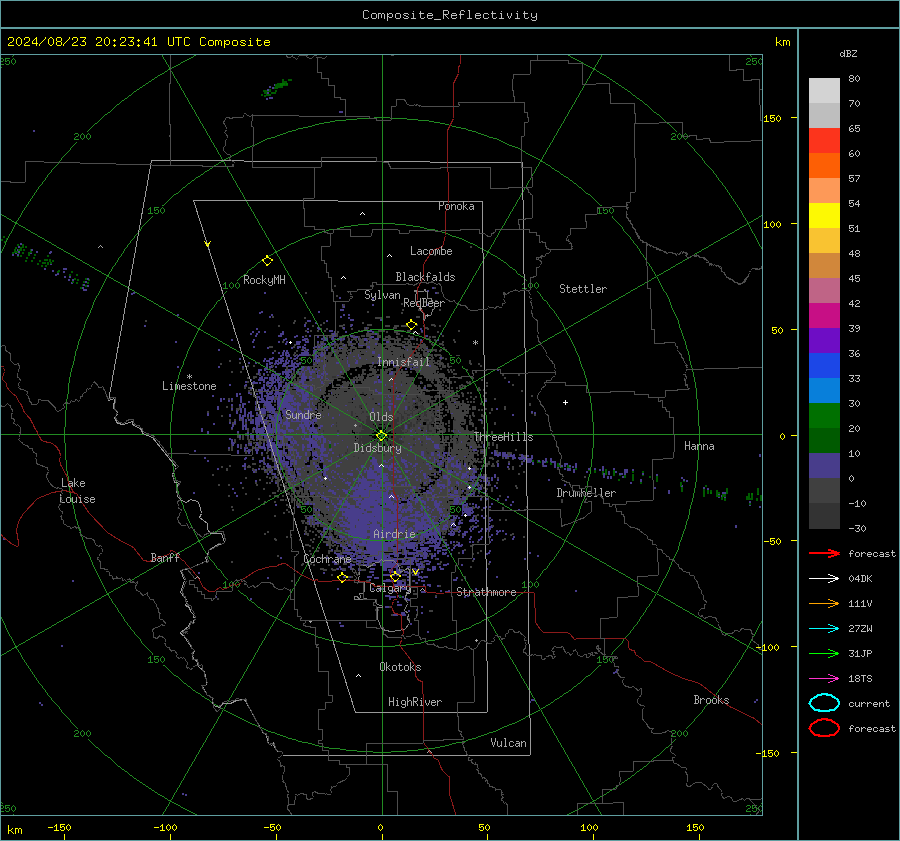Click the Stettler city label
The image size is (900, 841).
point(583,289)
